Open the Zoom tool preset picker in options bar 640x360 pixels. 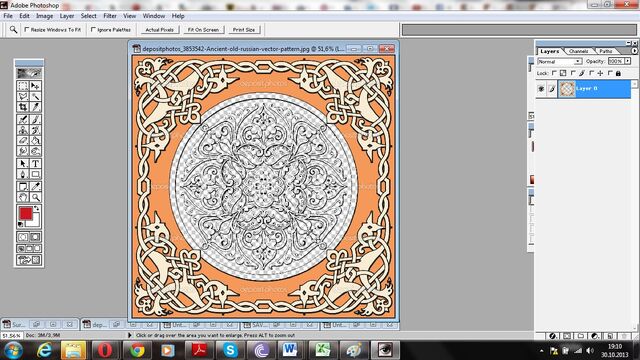point(13,29)
